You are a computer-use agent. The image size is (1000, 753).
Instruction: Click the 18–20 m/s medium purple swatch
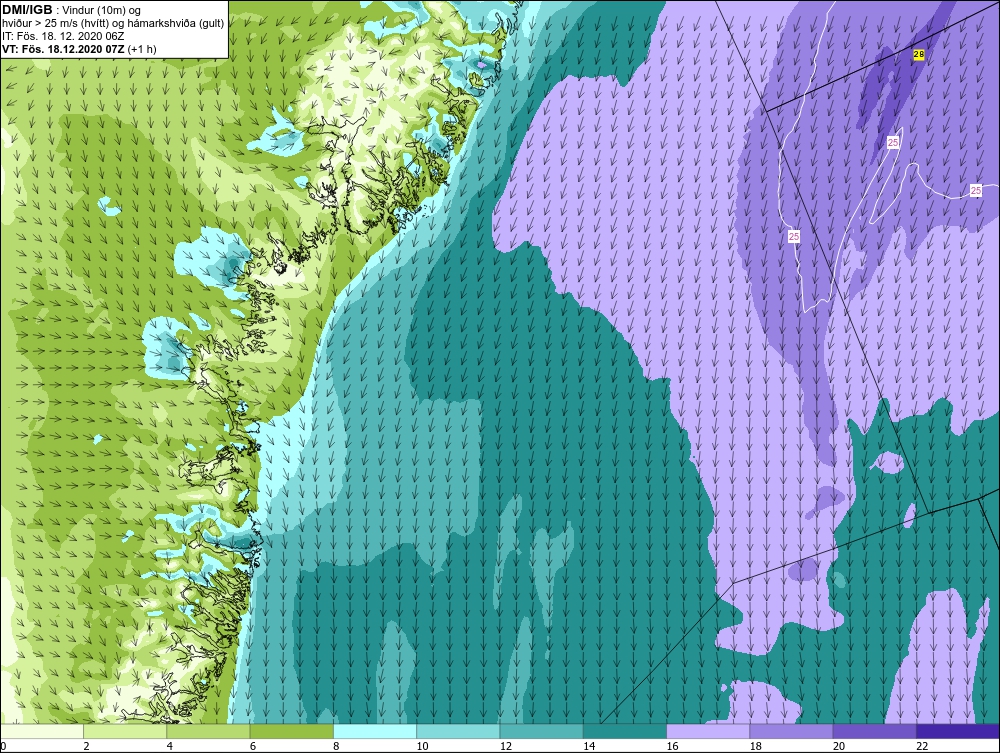(x=791, y=731)
